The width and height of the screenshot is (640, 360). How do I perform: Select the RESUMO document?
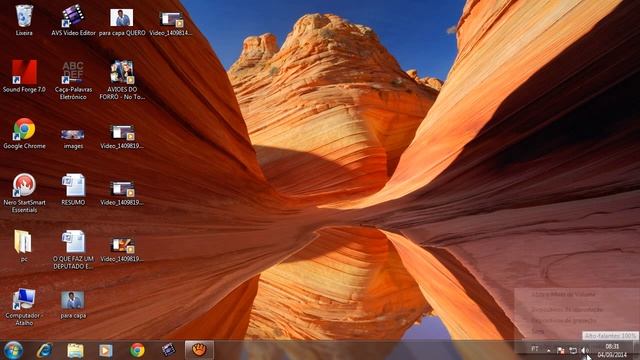point(73,189)
